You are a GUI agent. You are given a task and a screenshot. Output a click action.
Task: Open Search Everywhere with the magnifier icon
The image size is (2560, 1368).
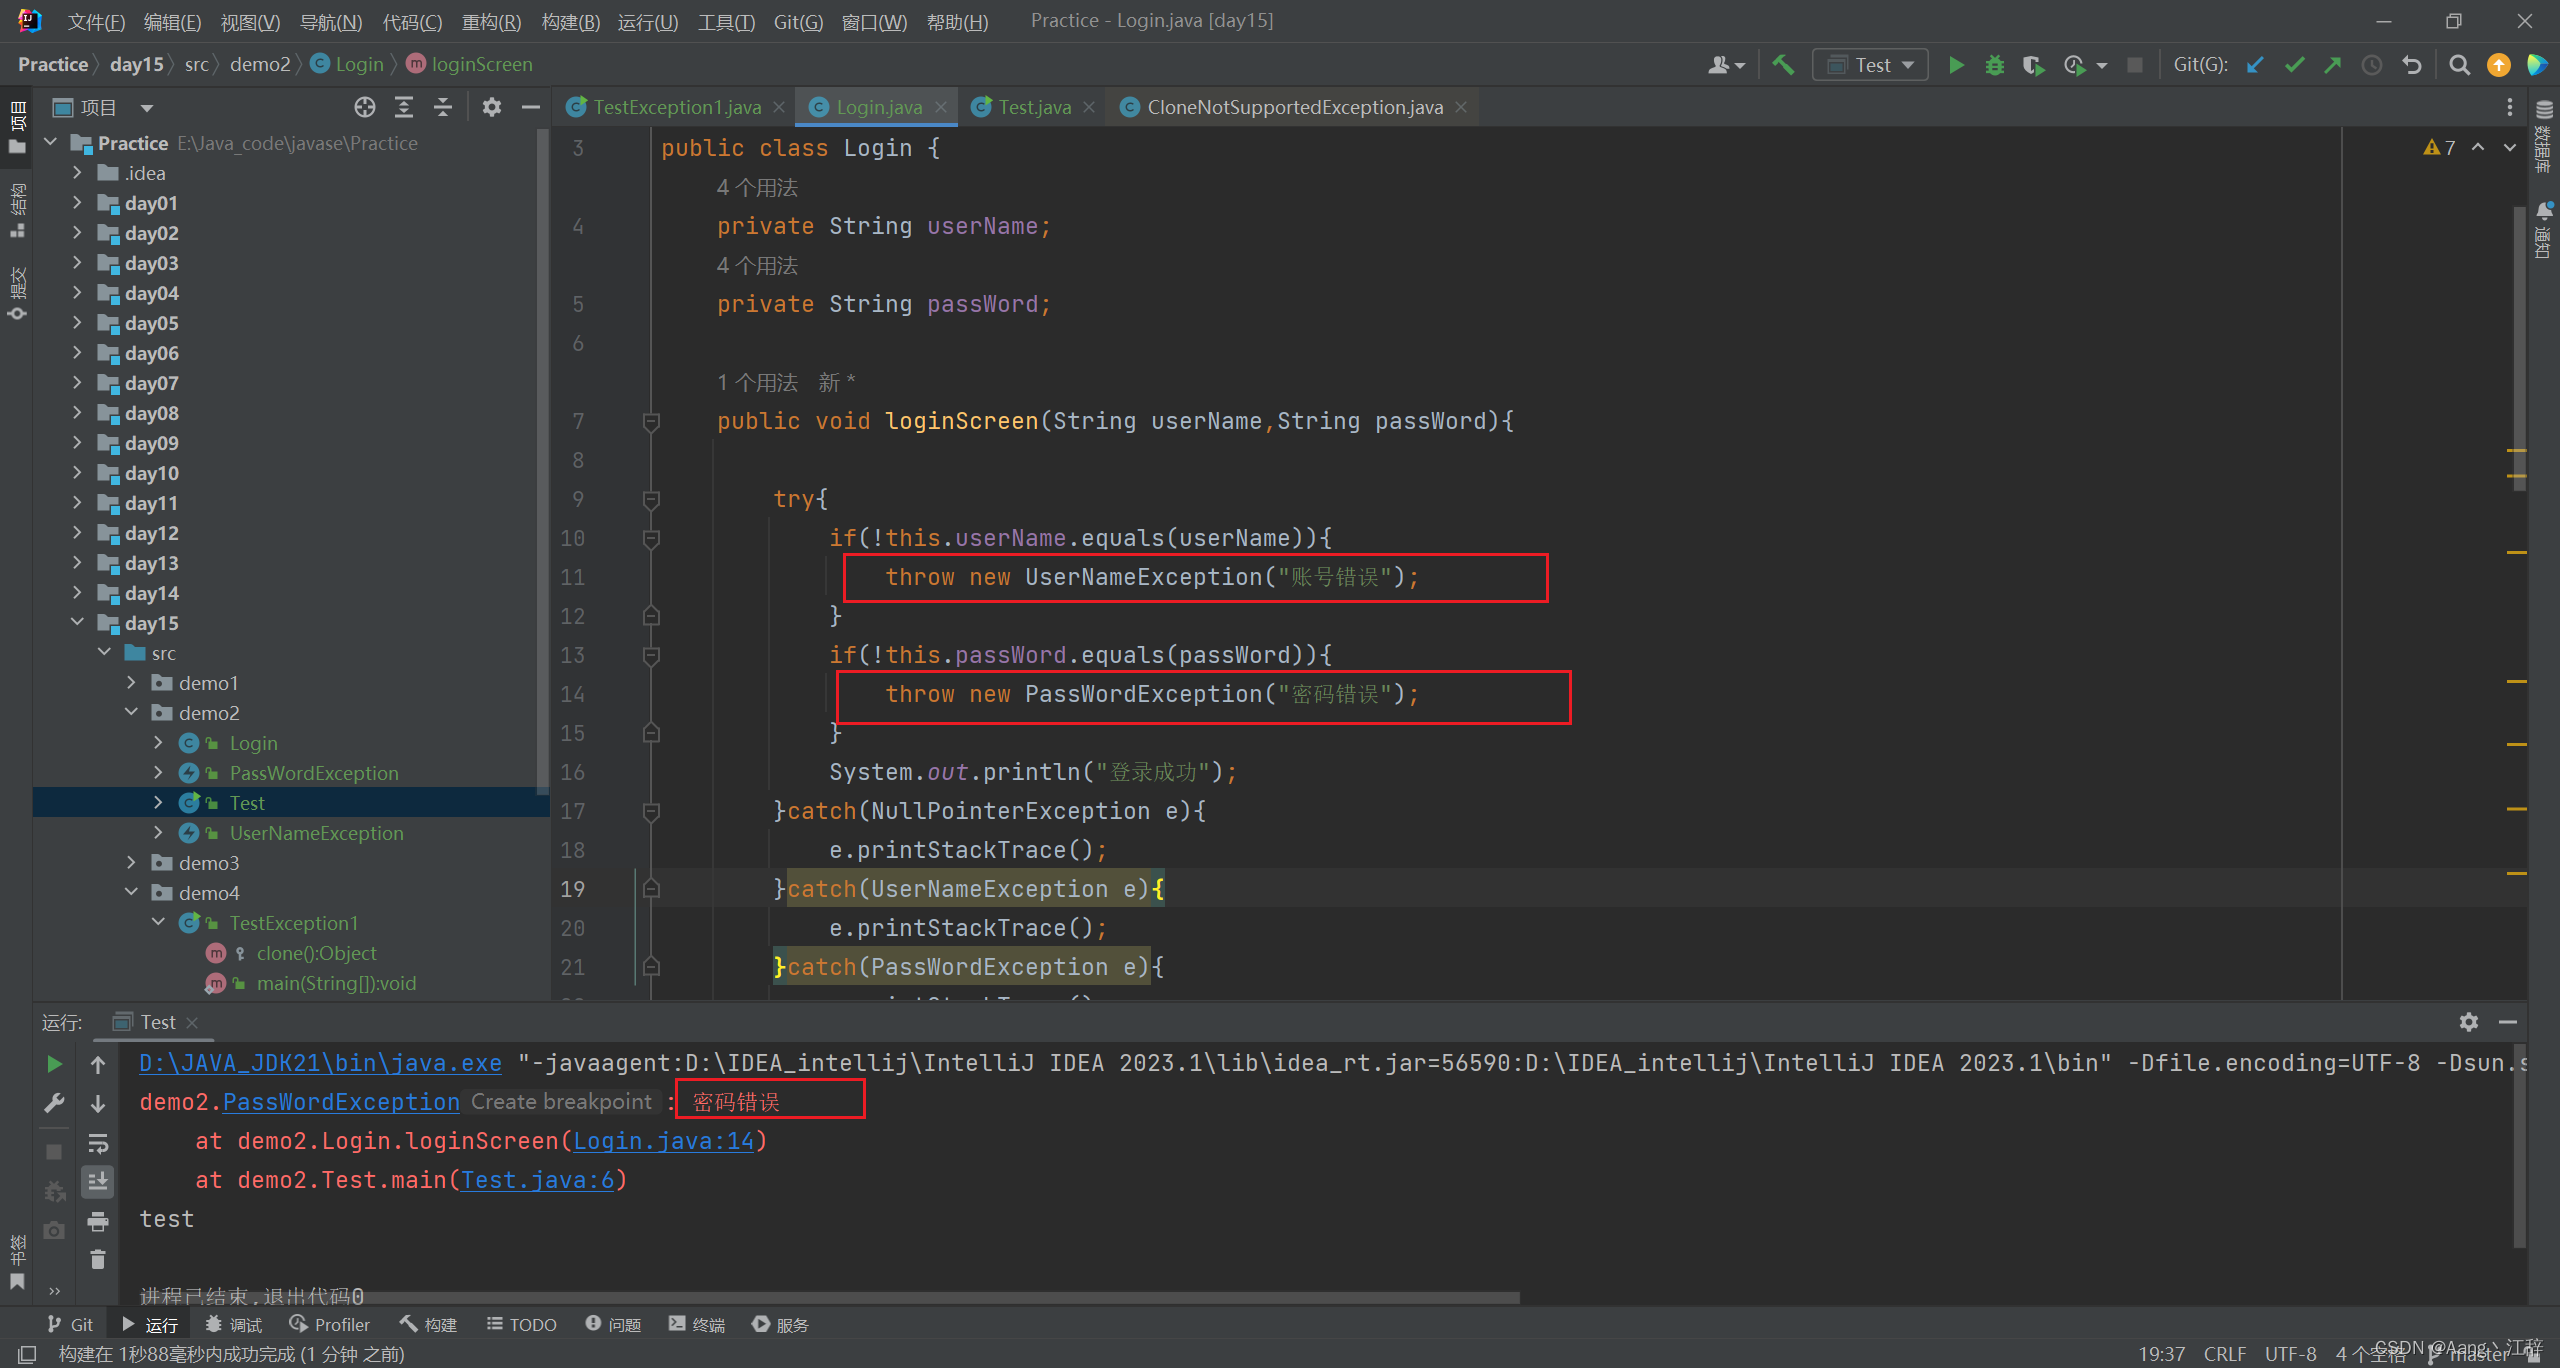point(2460,64)
